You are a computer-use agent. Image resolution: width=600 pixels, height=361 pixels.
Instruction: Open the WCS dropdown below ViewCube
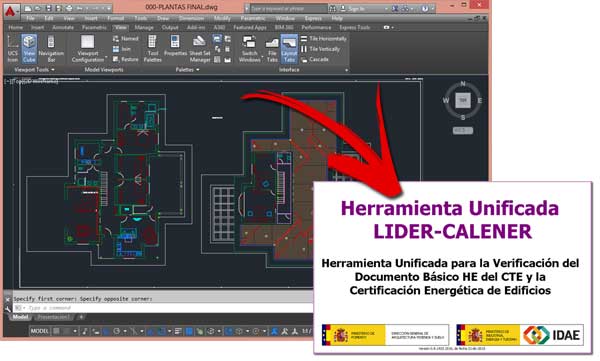pos(463,131)
